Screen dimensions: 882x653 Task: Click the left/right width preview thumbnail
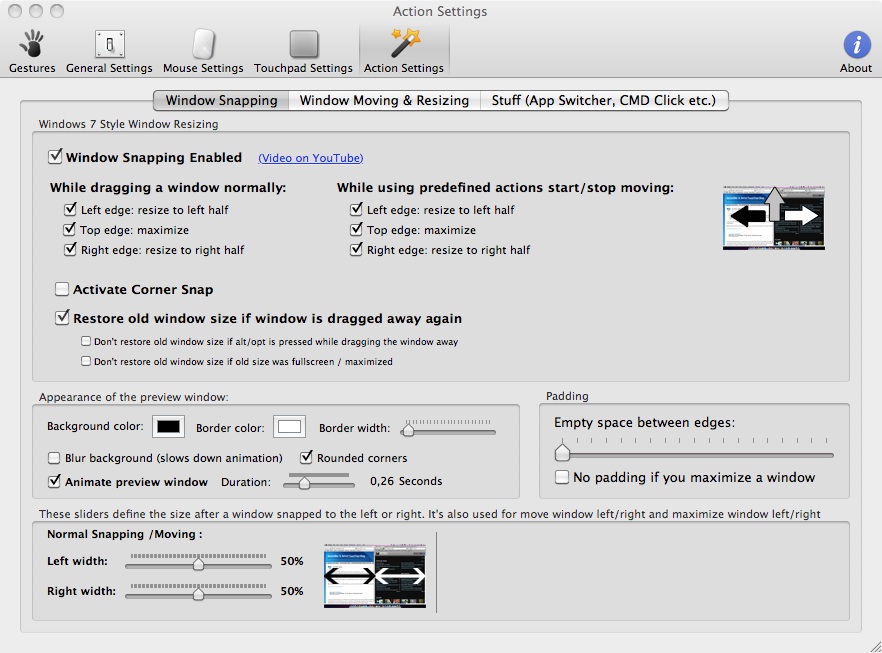tap(374, 576)
